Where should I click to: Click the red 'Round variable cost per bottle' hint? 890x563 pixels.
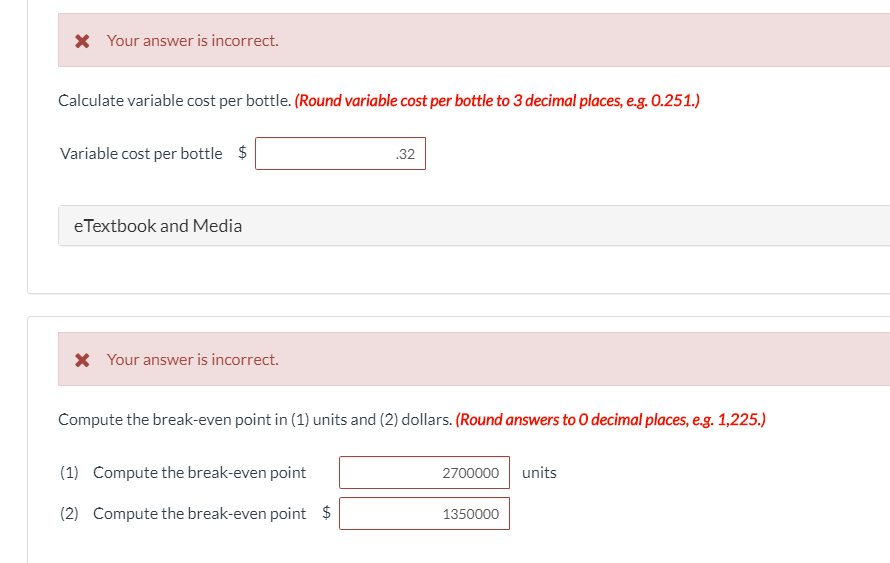click(497, 100)
